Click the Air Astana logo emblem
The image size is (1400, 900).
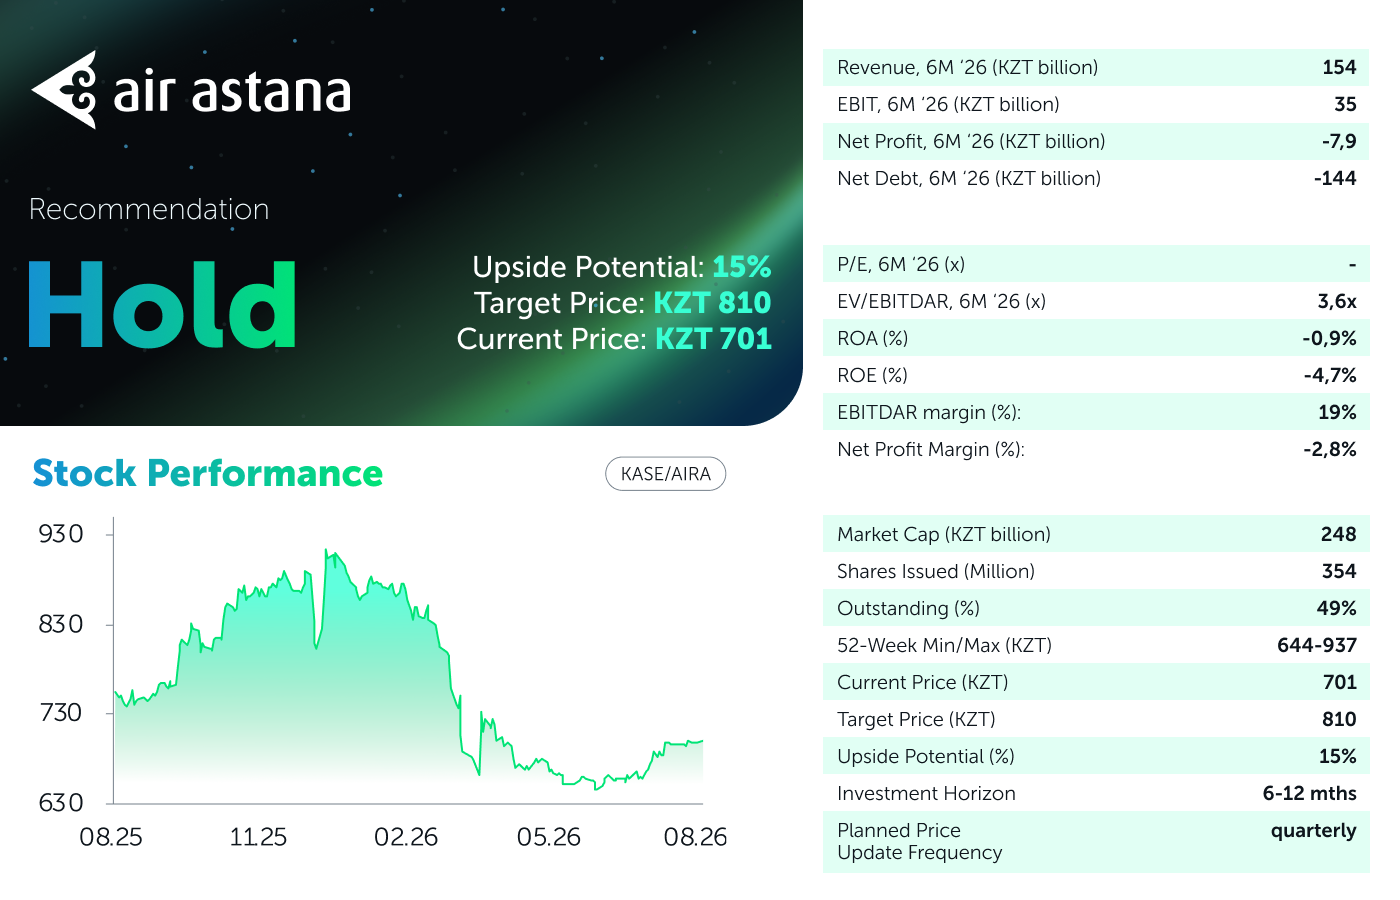[65, 90]
